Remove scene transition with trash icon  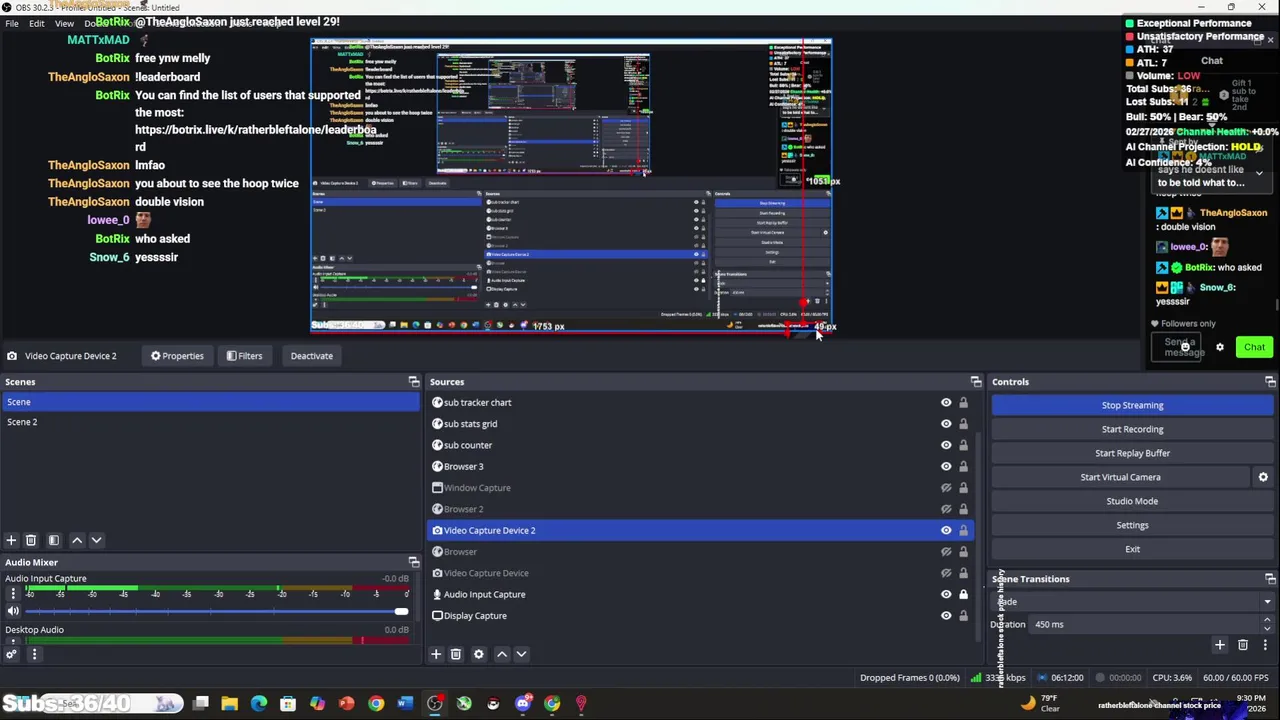pyautogui.click(x=1243, y=646)
